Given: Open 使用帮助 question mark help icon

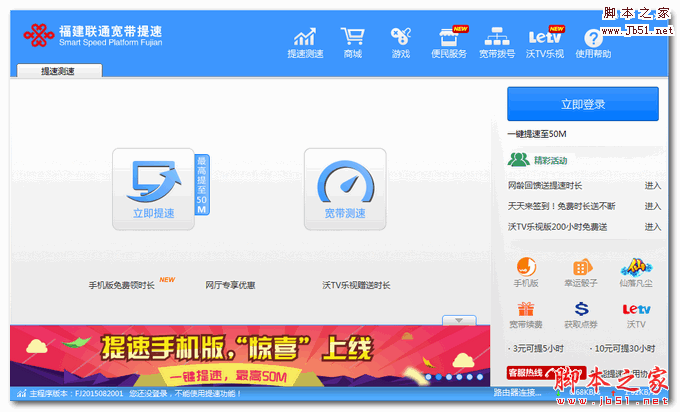Looking at the screenshot, I should point(593,43).
